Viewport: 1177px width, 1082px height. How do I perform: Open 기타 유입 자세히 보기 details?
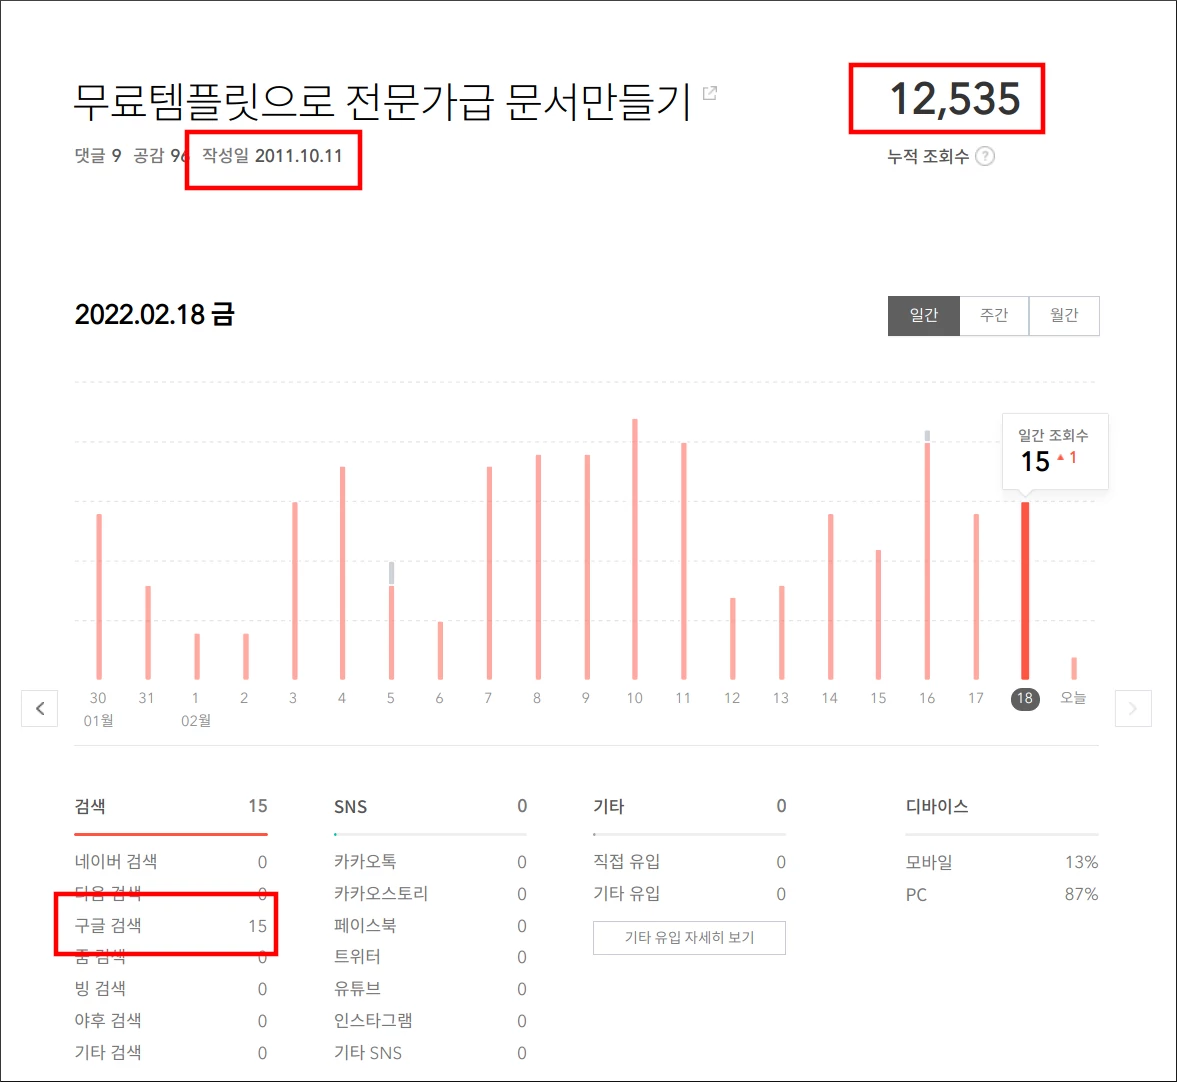[x=689, y=937]
